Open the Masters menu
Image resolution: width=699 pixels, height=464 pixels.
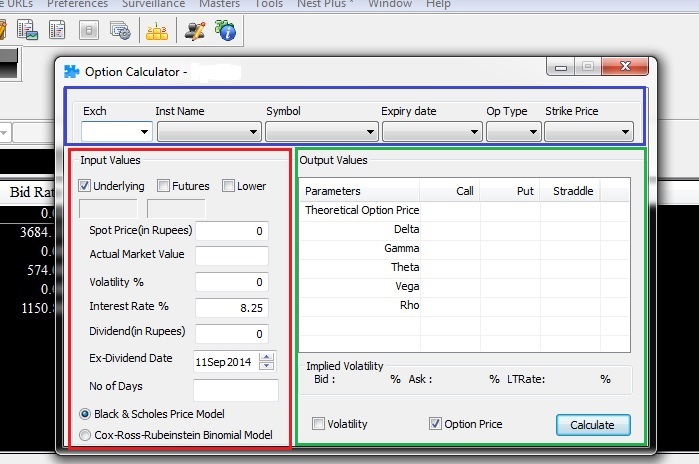click(x=219, y=4)
